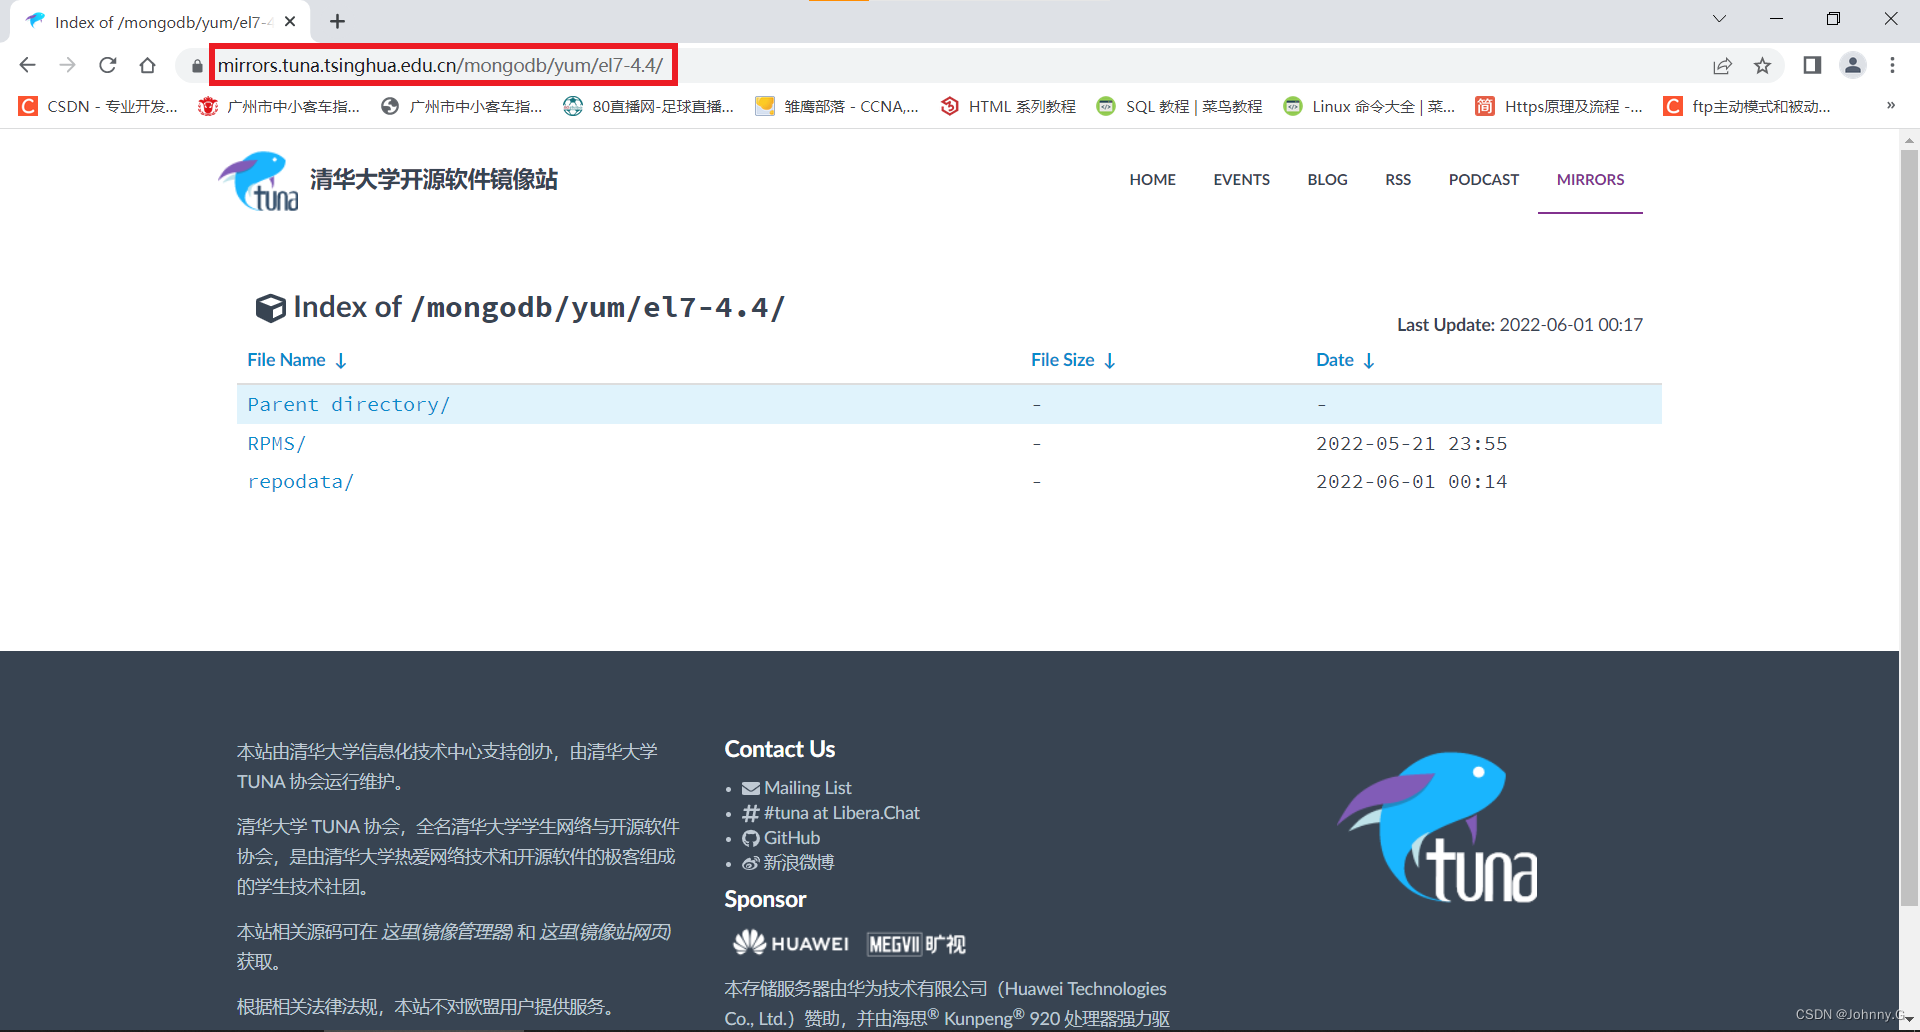Open the RSS nav item
The width and height of the screenshot is (1920, 1032).
tap(1398, 180)
